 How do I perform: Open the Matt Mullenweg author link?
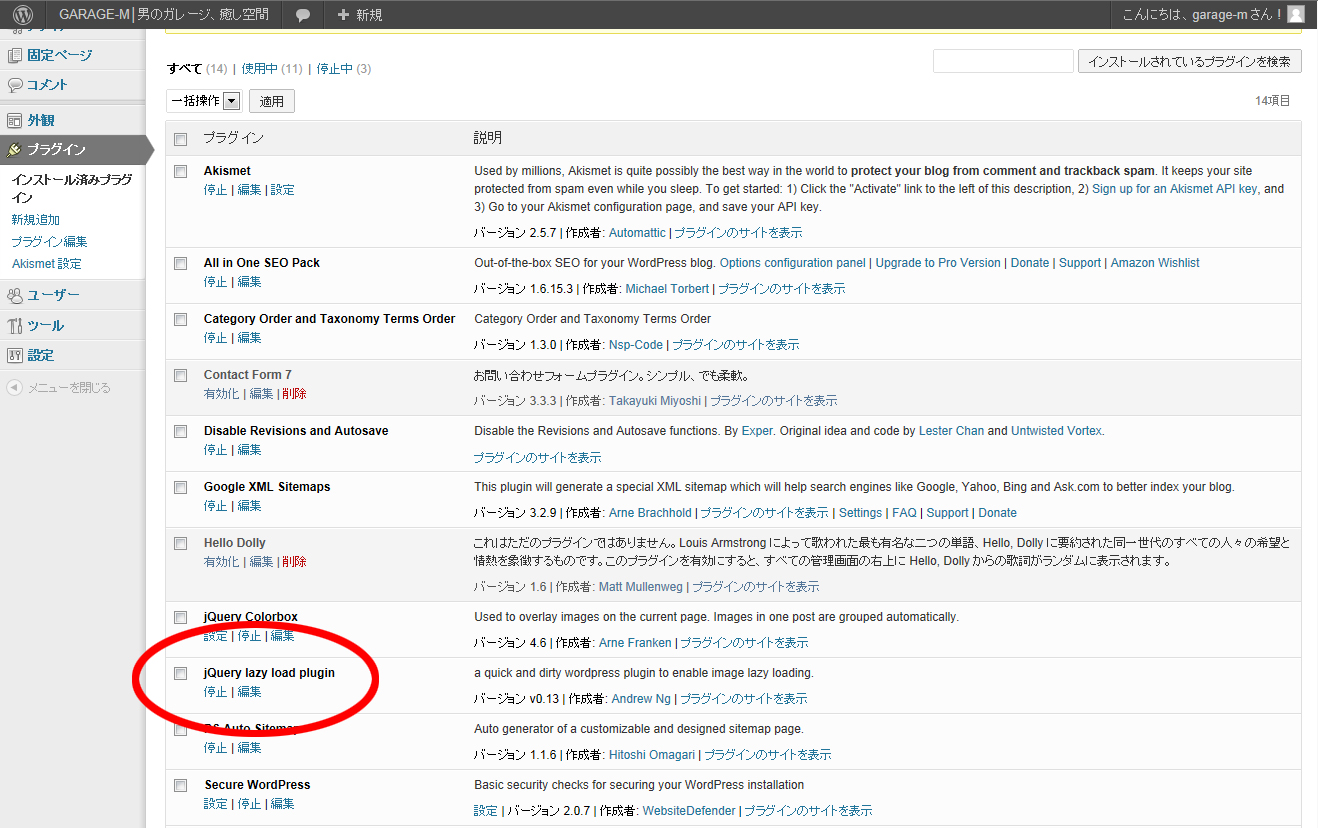tap(641, 587)
